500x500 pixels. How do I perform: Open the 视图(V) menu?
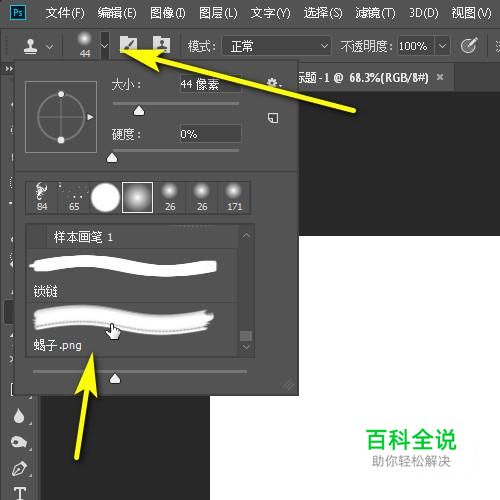pyautogui.click(x=471, y=13)
